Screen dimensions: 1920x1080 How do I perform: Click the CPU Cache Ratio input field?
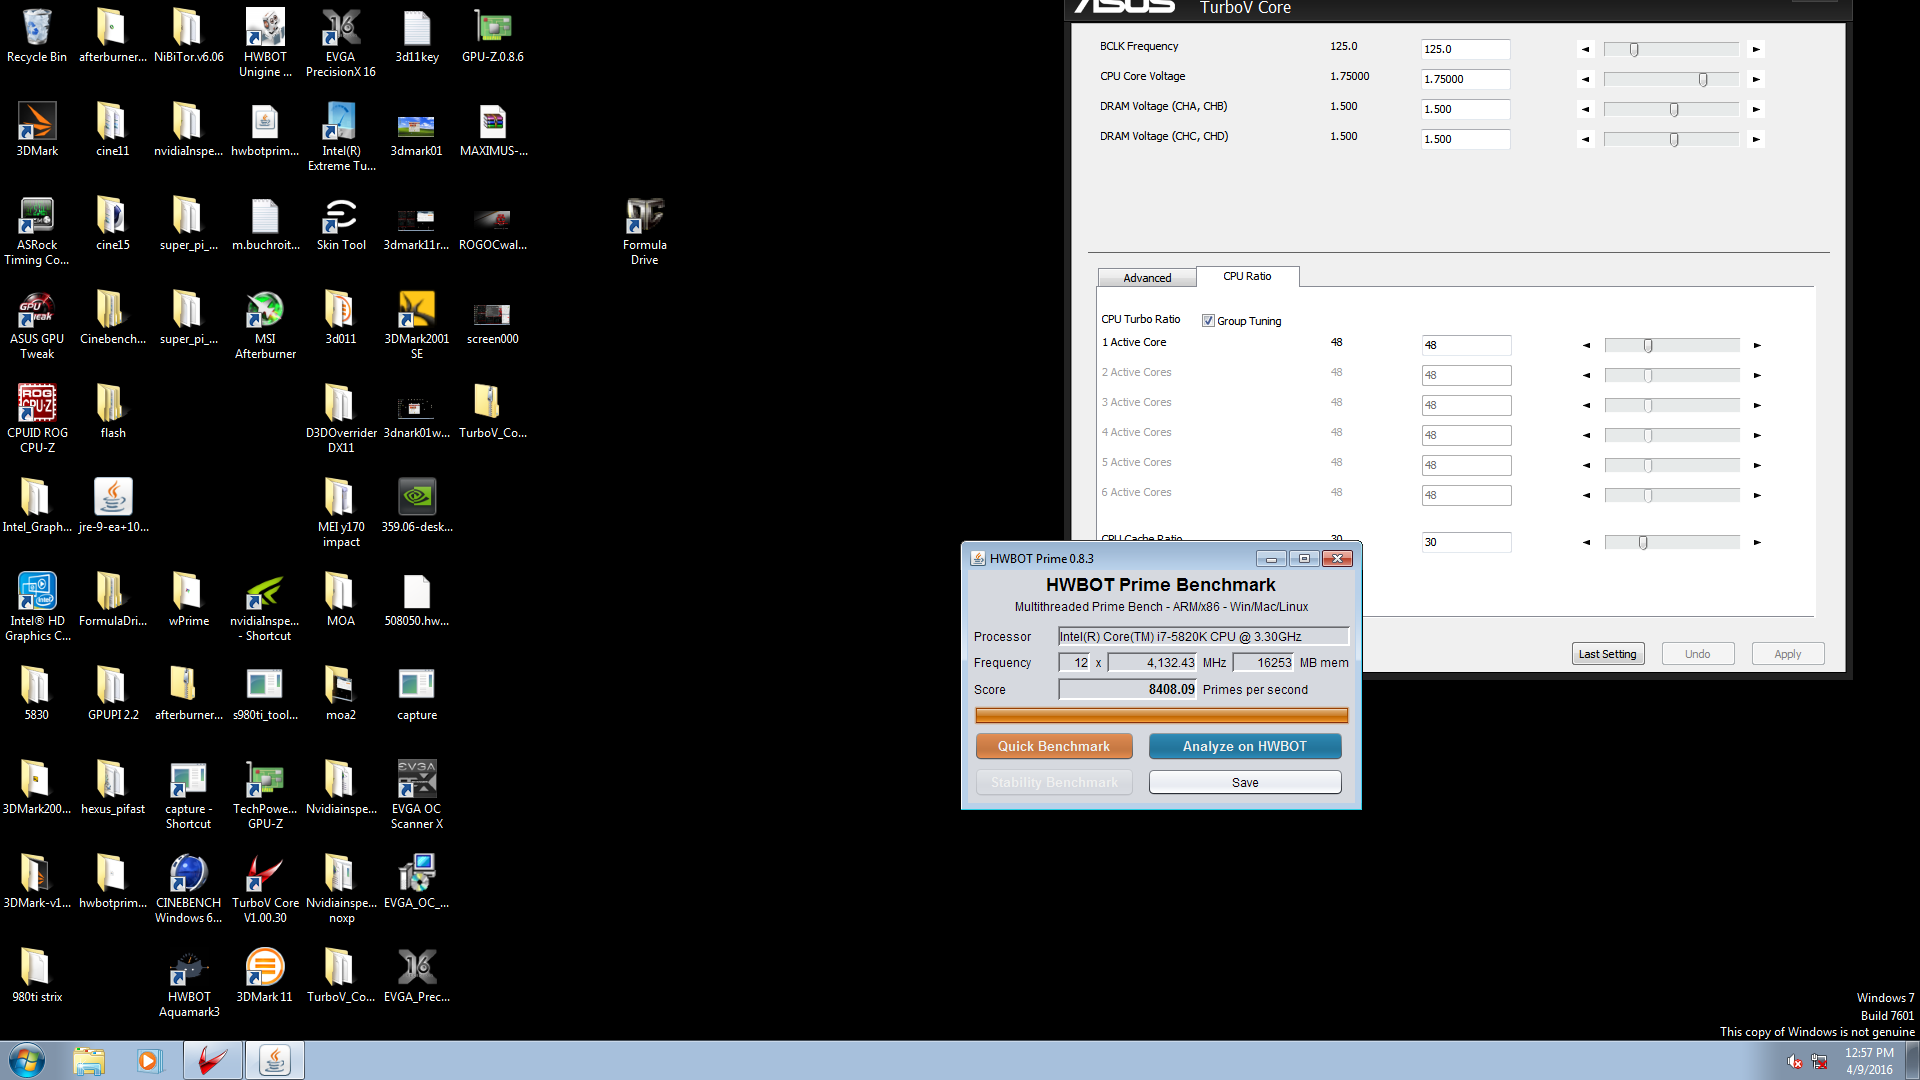pos(1466,542)
